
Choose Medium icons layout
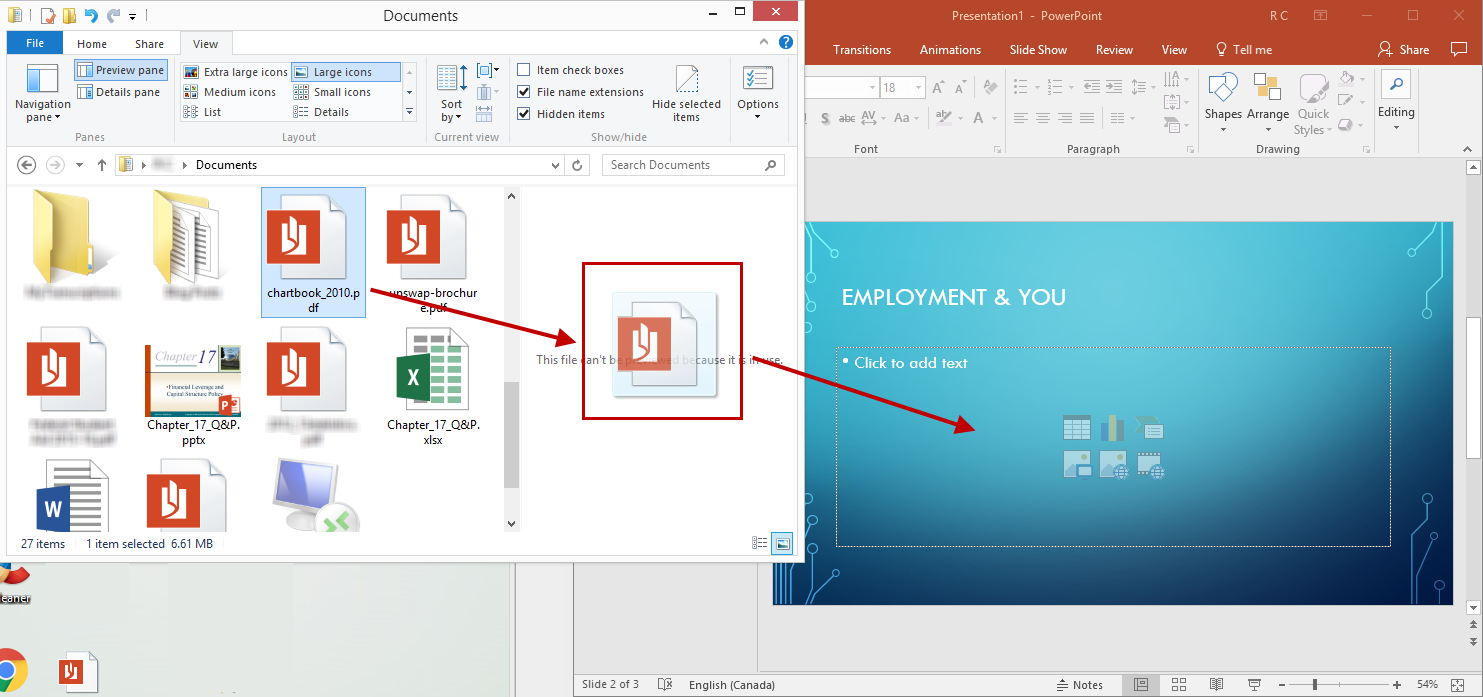click(x=230, y=92)
